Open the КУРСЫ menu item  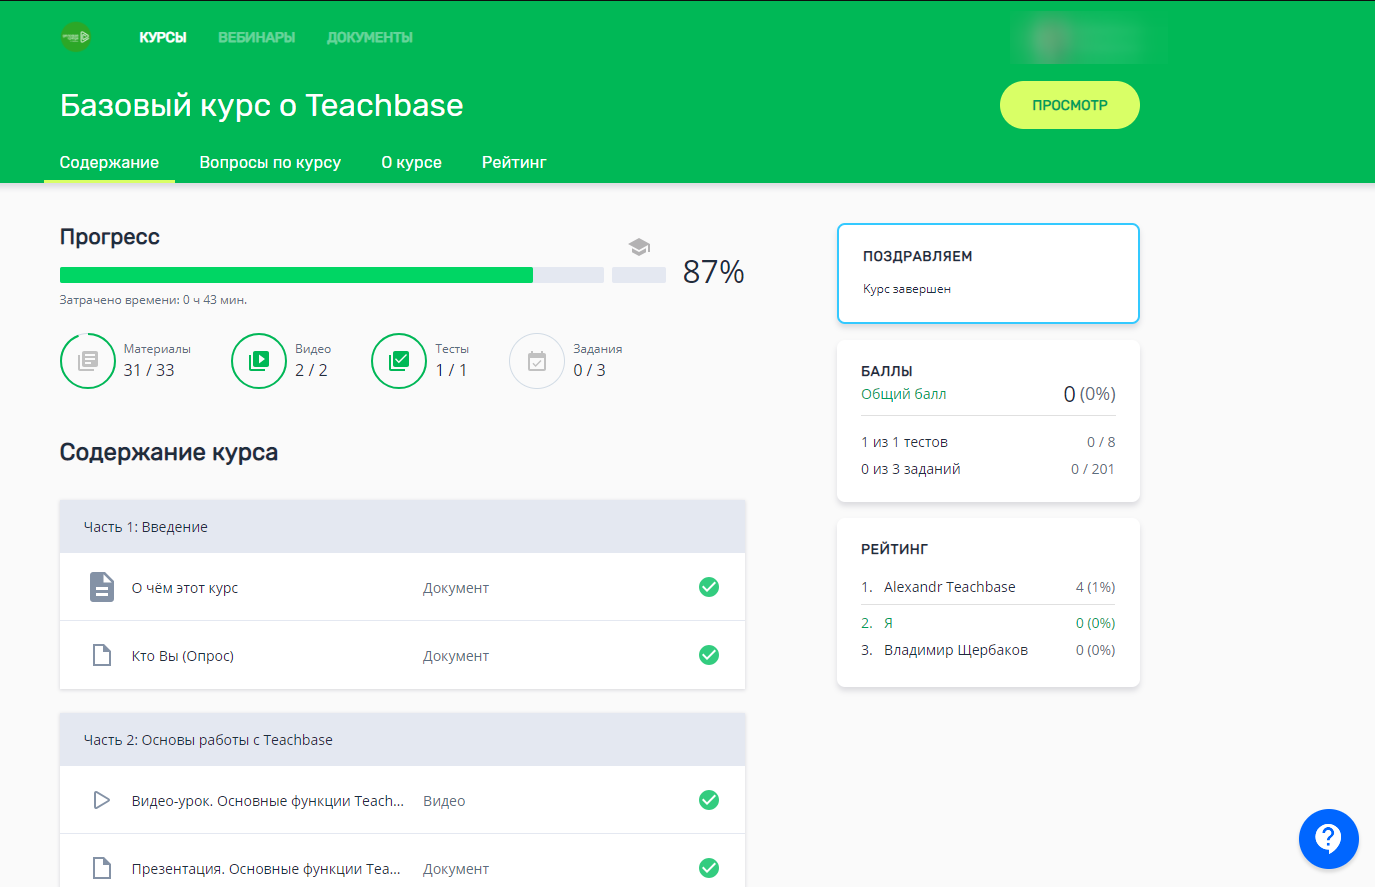tap(163, 37)
